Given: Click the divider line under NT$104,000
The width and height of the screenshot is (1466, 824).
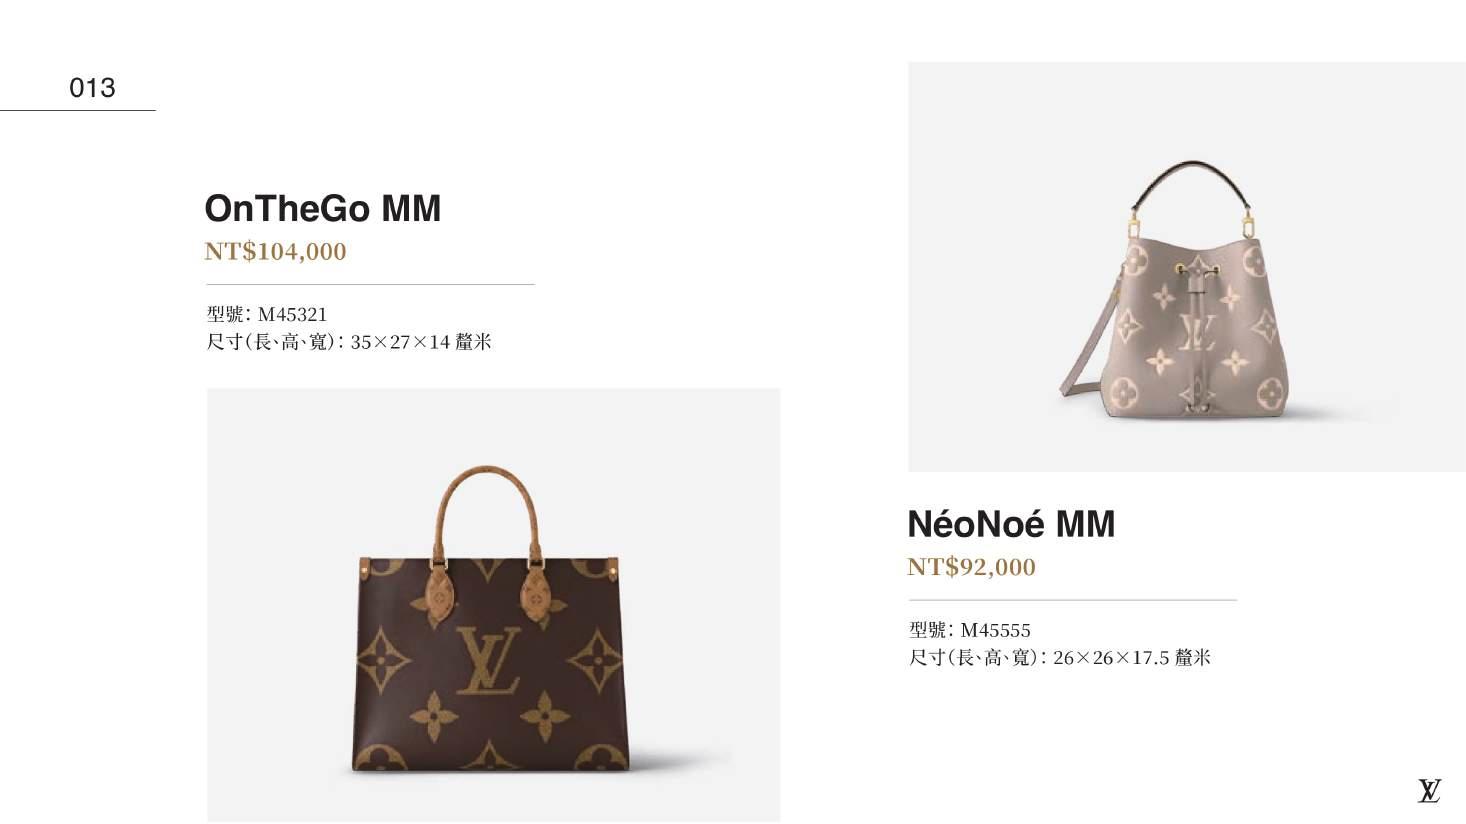Looking at the screenshot, I should click(370, 285).
